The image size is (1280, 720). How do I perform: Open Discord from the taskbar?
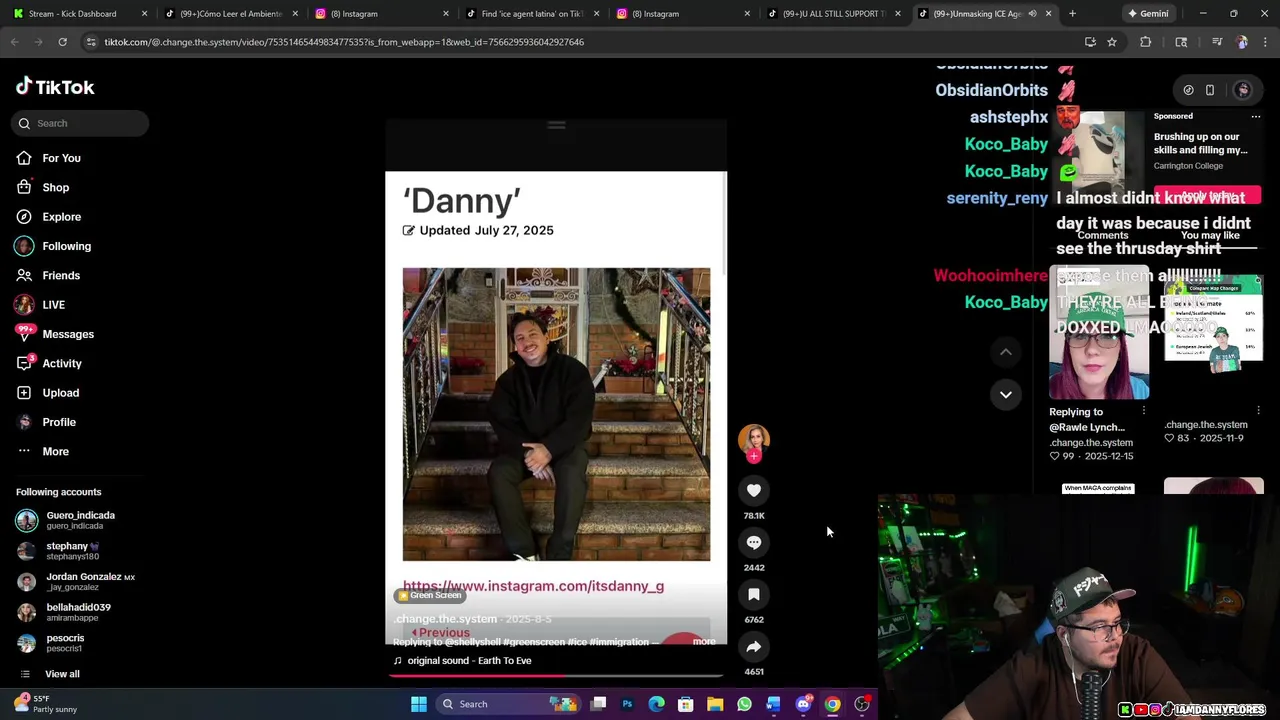click(x=803, y=704)
